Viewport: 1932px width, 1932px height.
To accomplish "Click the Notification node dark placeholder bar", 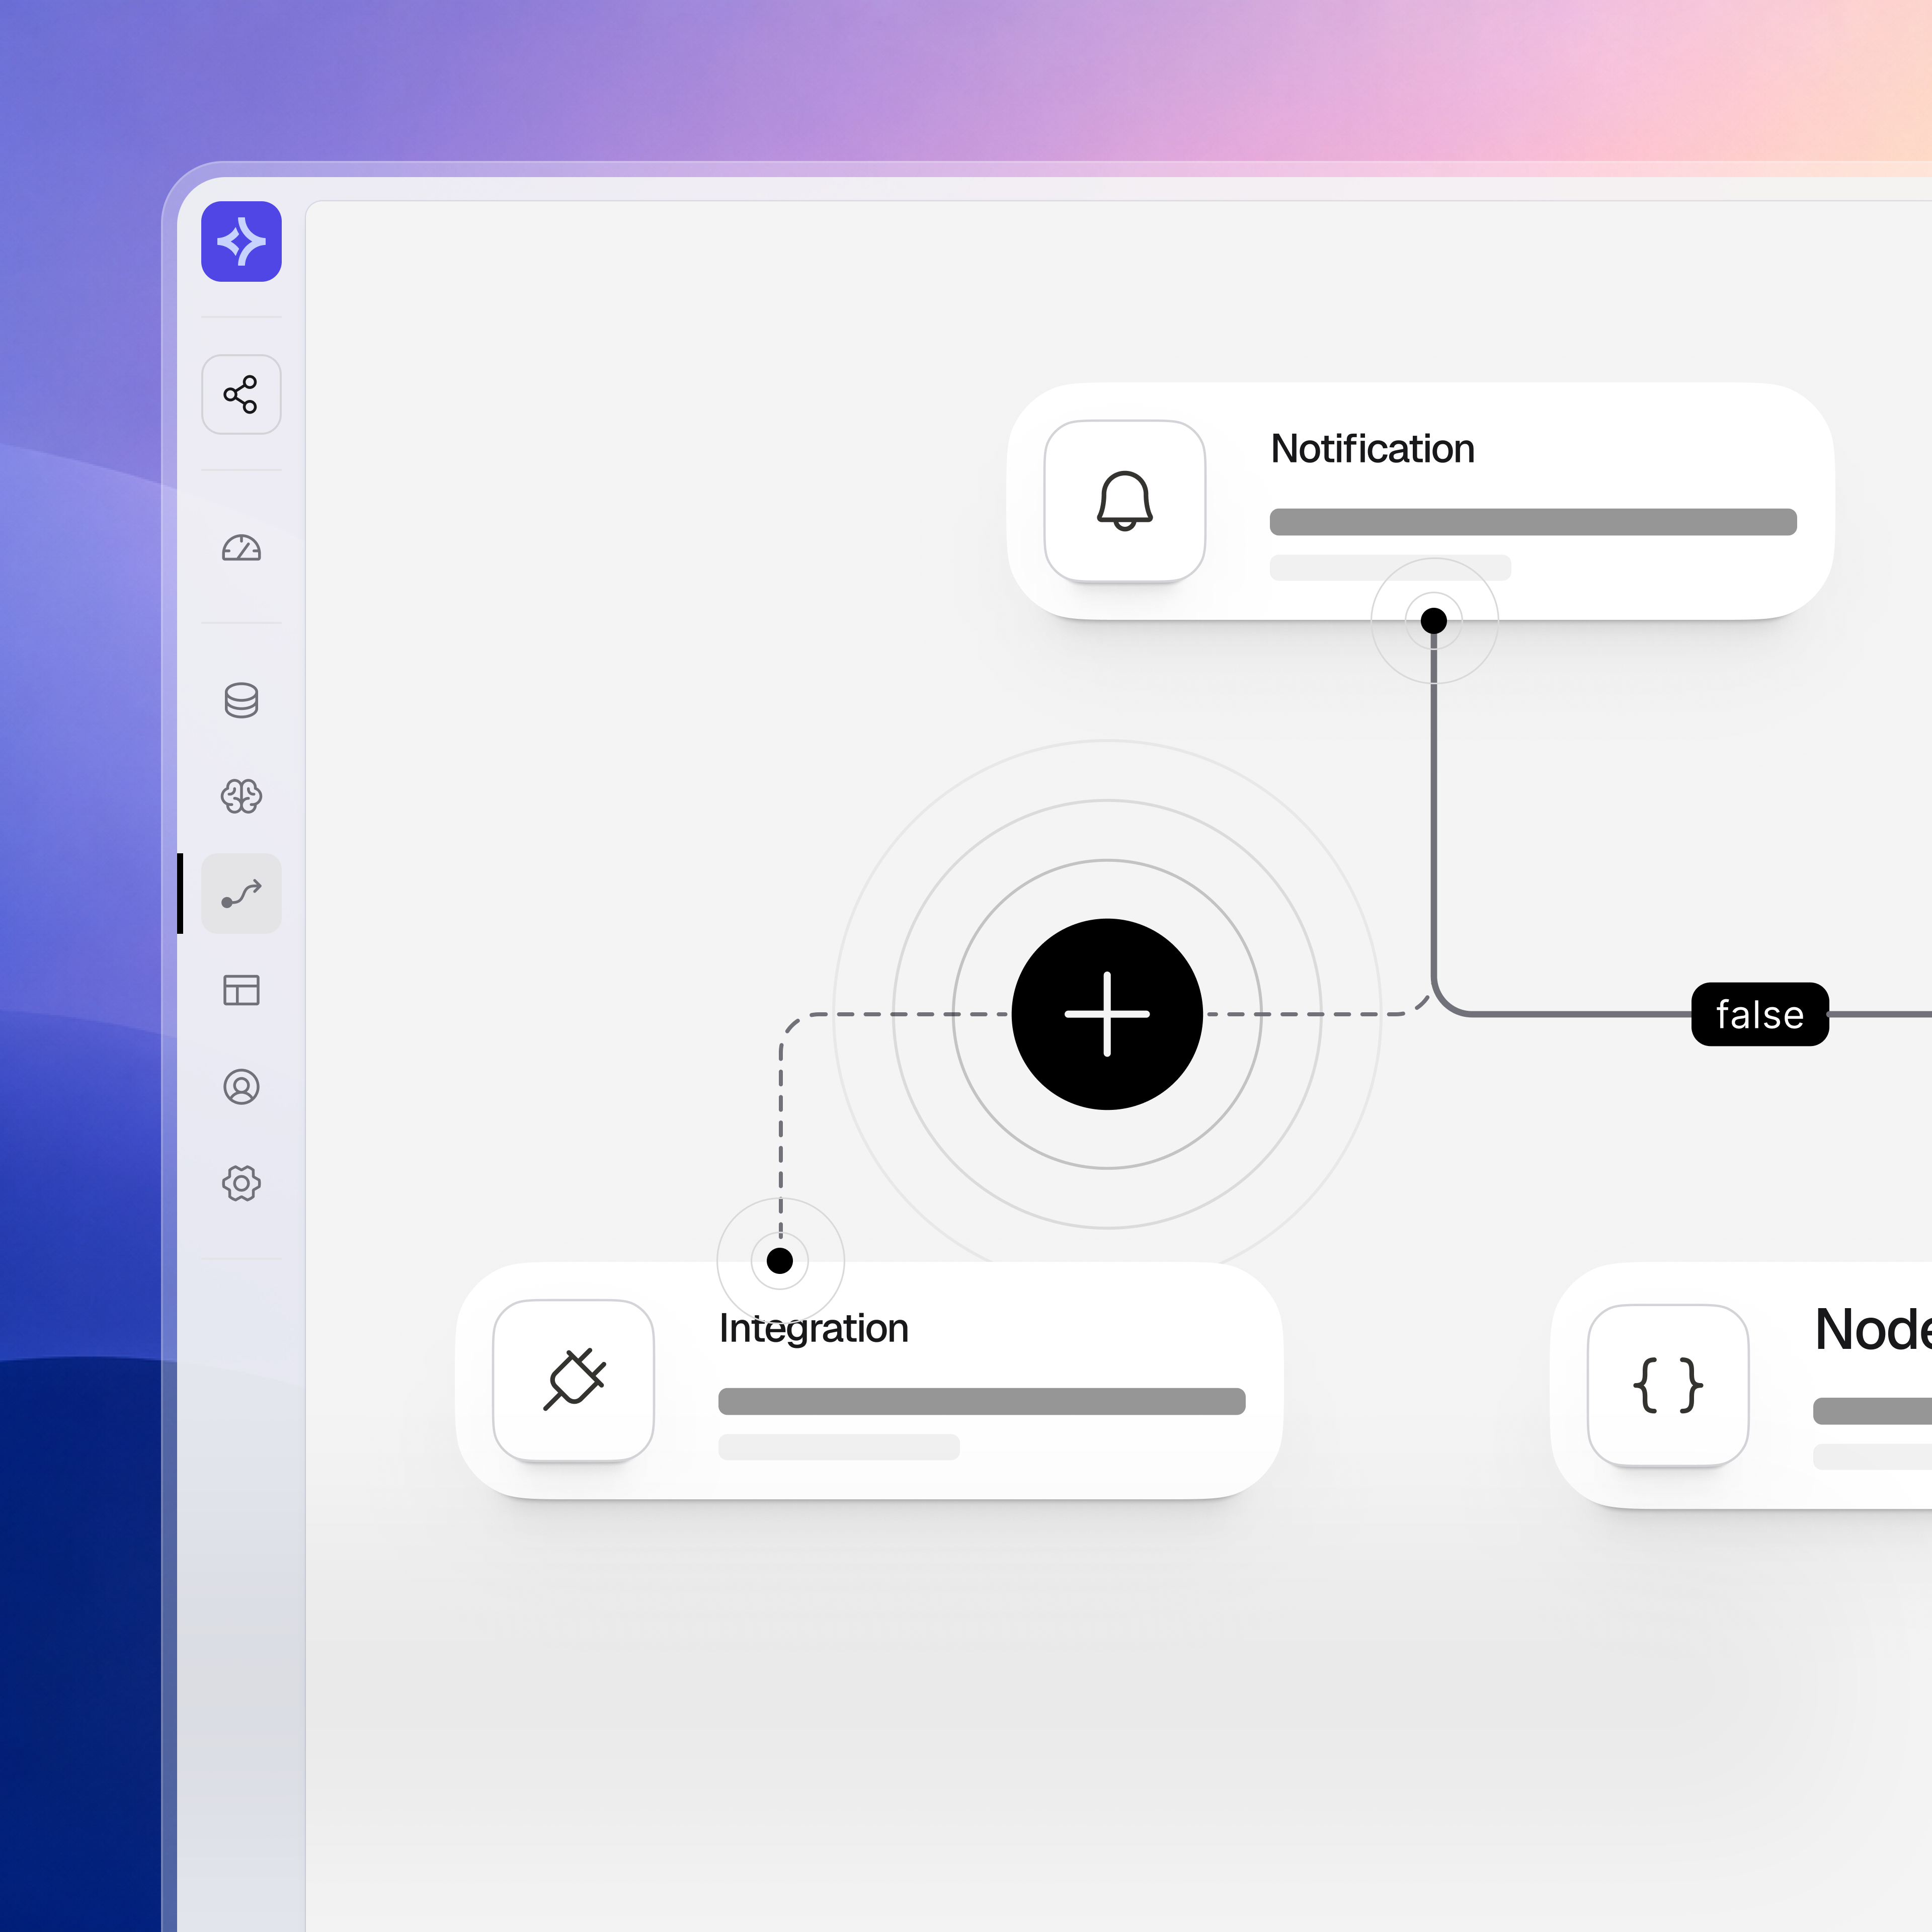I will click(x=1533, y=522).
